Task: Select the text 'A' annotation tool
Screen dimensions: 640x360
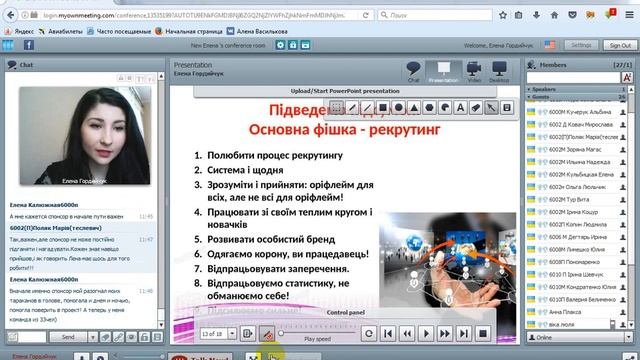Action: [460, 108]
